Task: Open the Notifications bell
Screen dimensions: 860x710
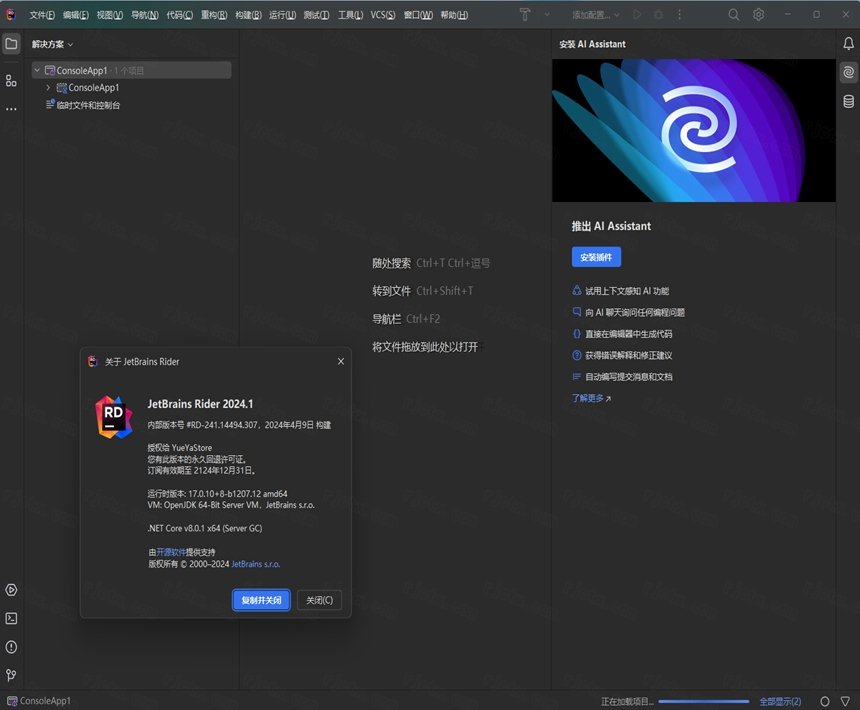Action: pos(848,44)
